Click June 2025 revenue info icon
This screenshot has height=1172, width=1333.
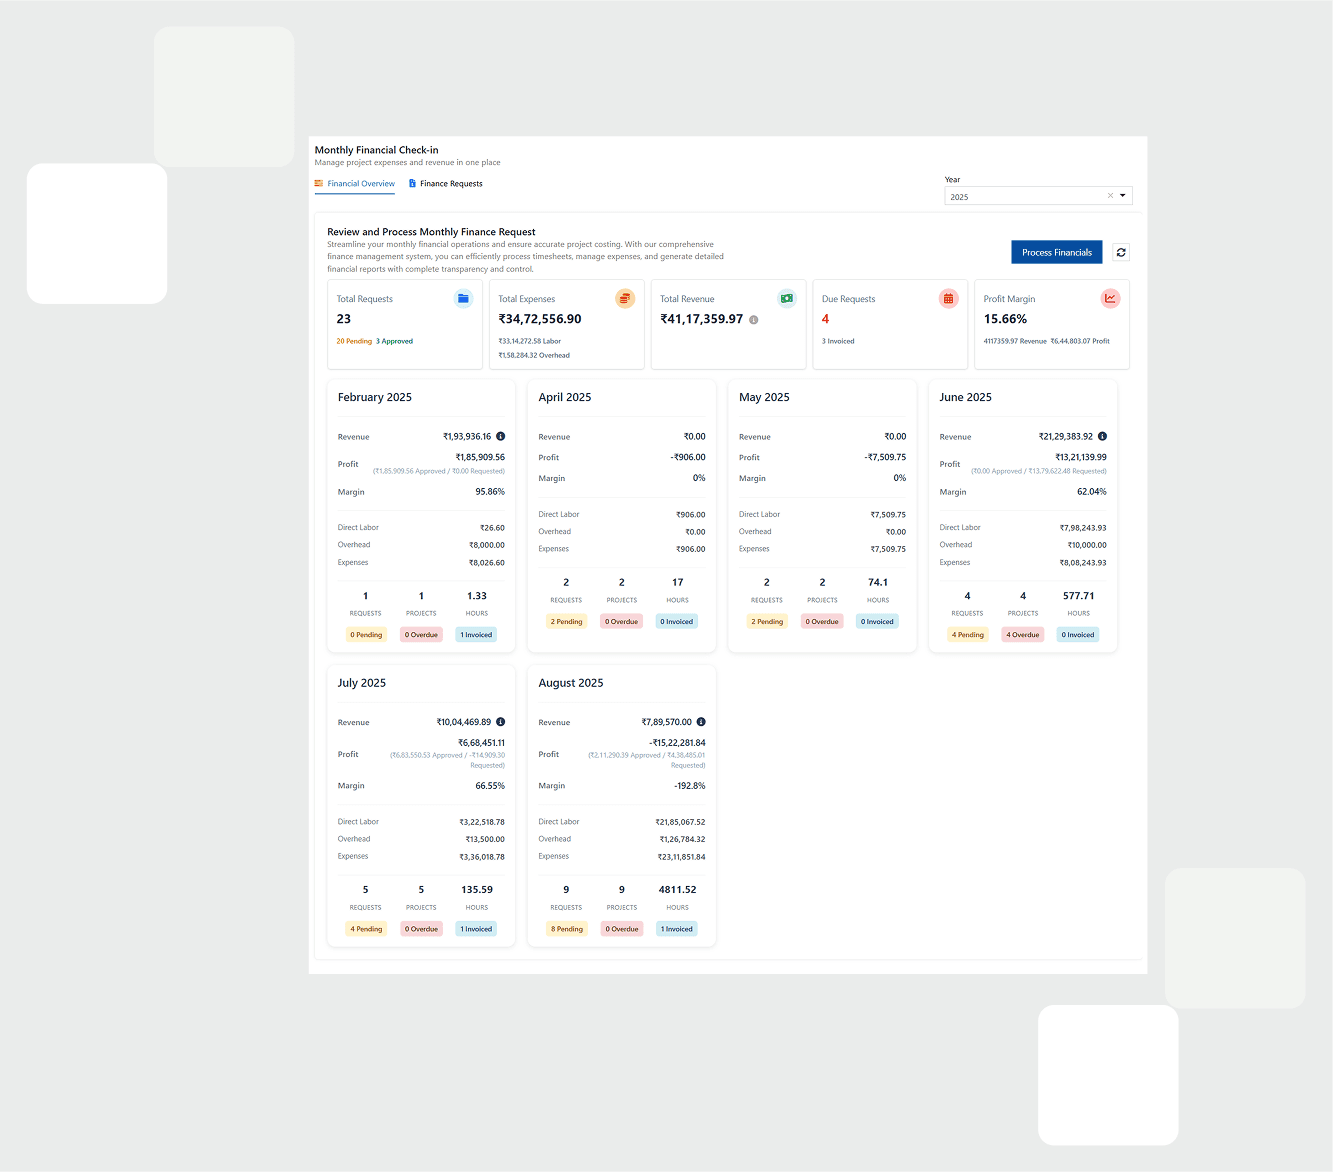1102,436
